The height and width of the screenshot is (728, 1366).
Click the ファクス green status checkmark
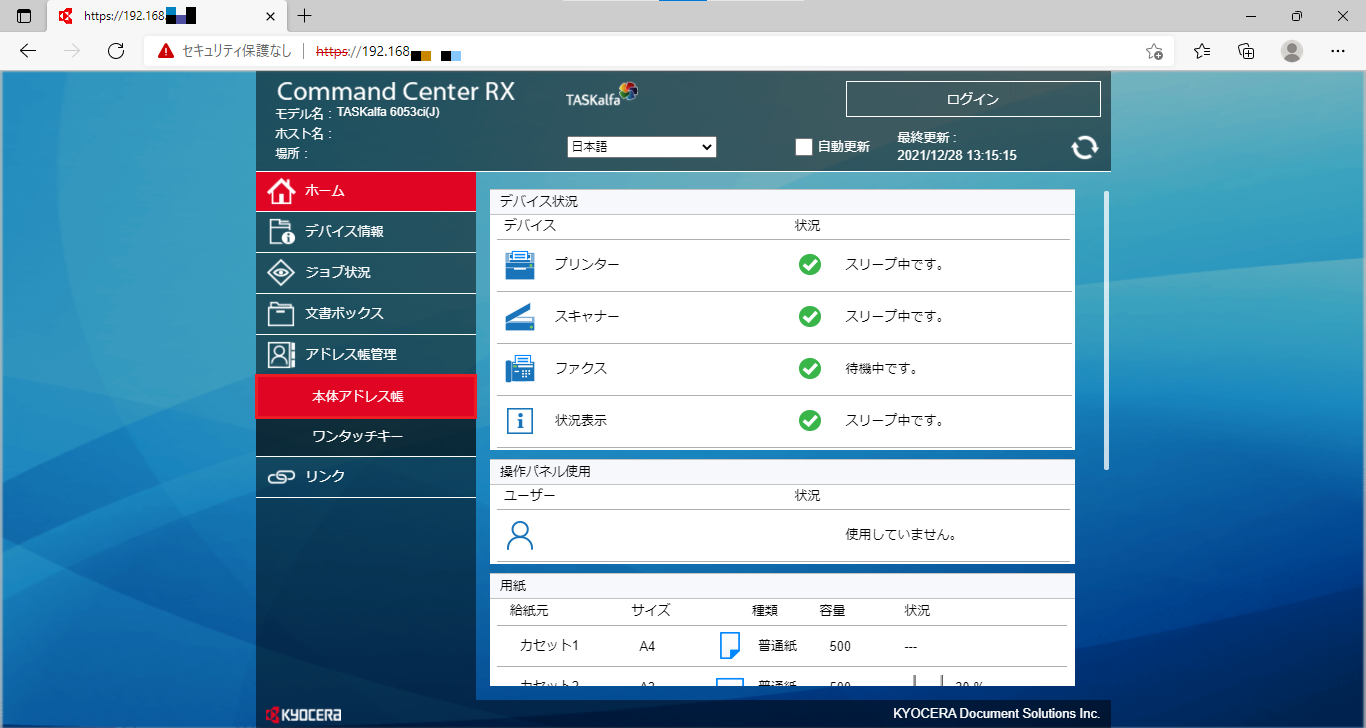click(x=809, y=368)
